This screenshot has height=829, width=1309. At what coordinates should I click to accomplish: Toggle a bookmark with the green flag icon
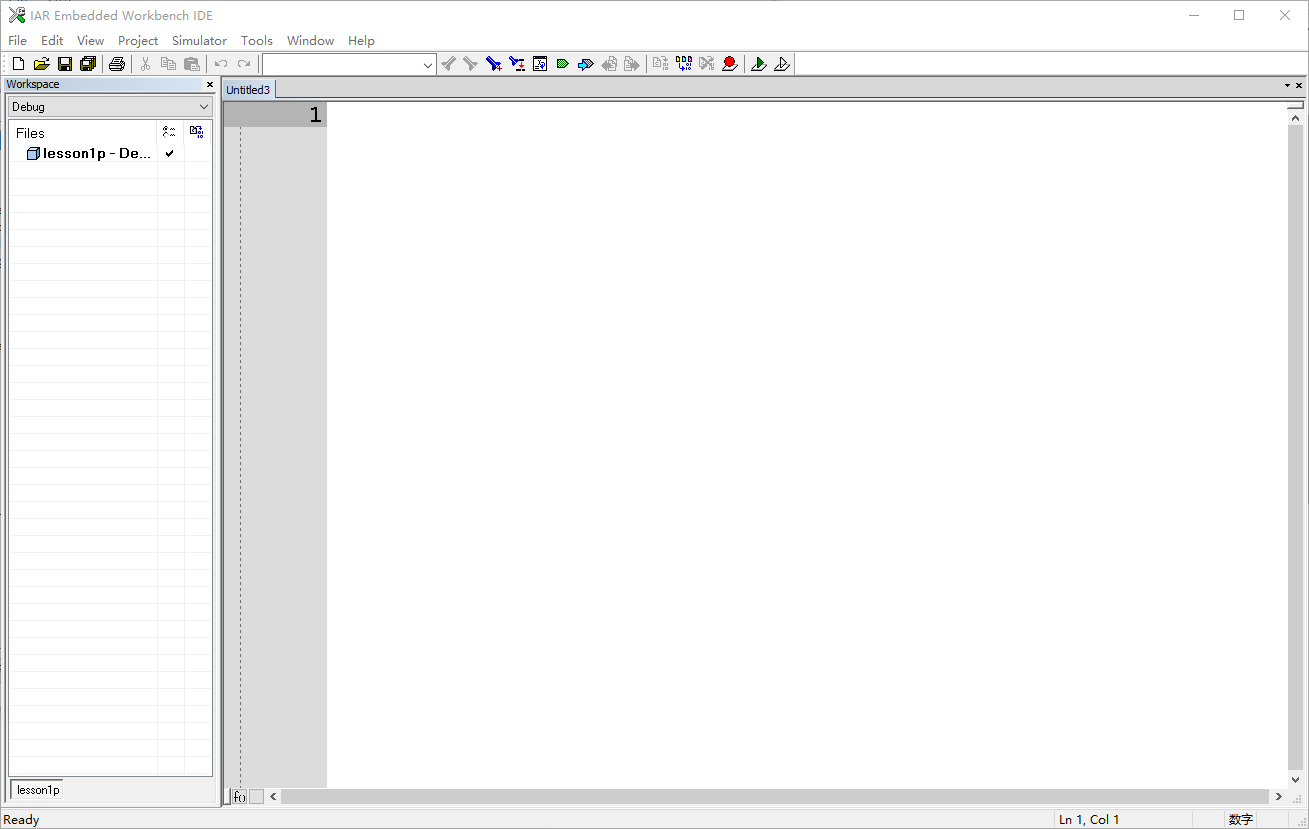point(563,64)
